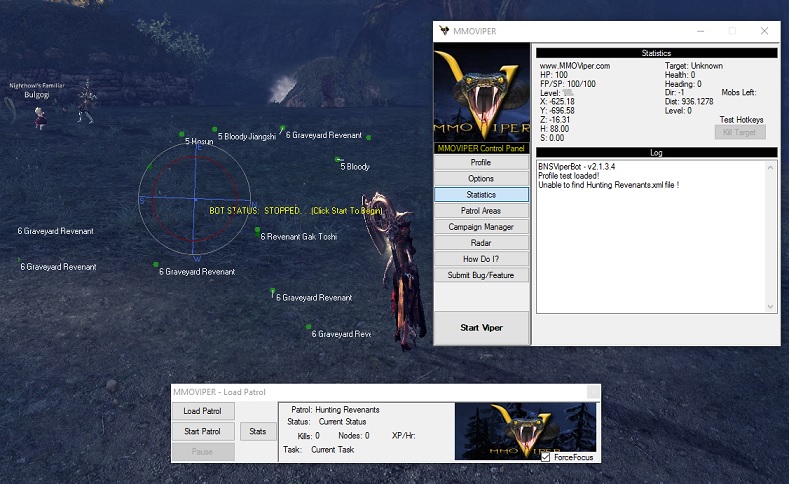Click the log scrollbar up arrow
The width and height of the screenshot is (789, 484).
(770, 168)
